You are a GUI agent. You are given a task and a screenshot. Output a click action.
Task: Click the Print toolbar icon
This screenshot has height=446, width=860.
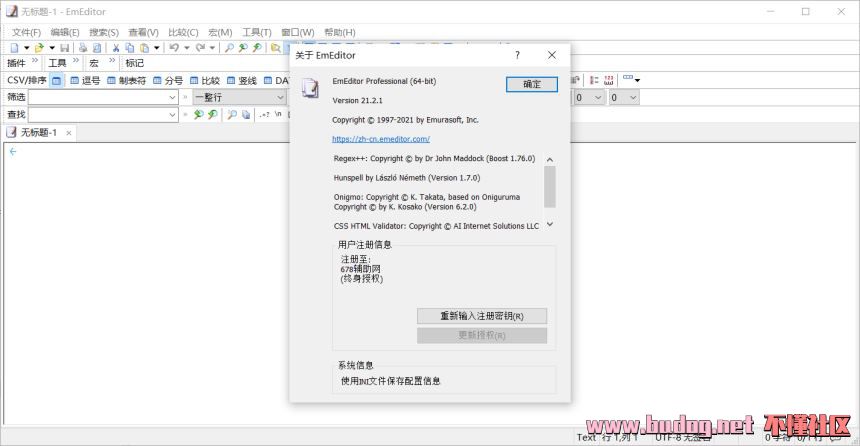point(83,48)
